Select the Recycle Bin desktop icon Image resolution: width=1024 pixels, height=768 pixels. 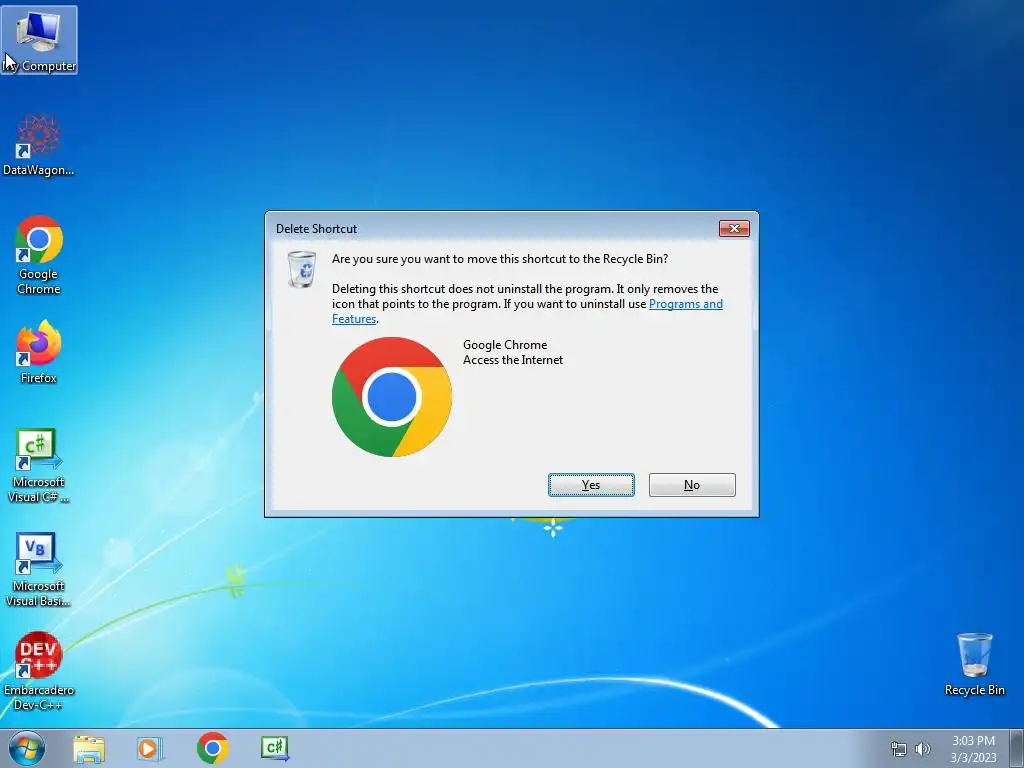pyautogui.click(x=974, y=664)
